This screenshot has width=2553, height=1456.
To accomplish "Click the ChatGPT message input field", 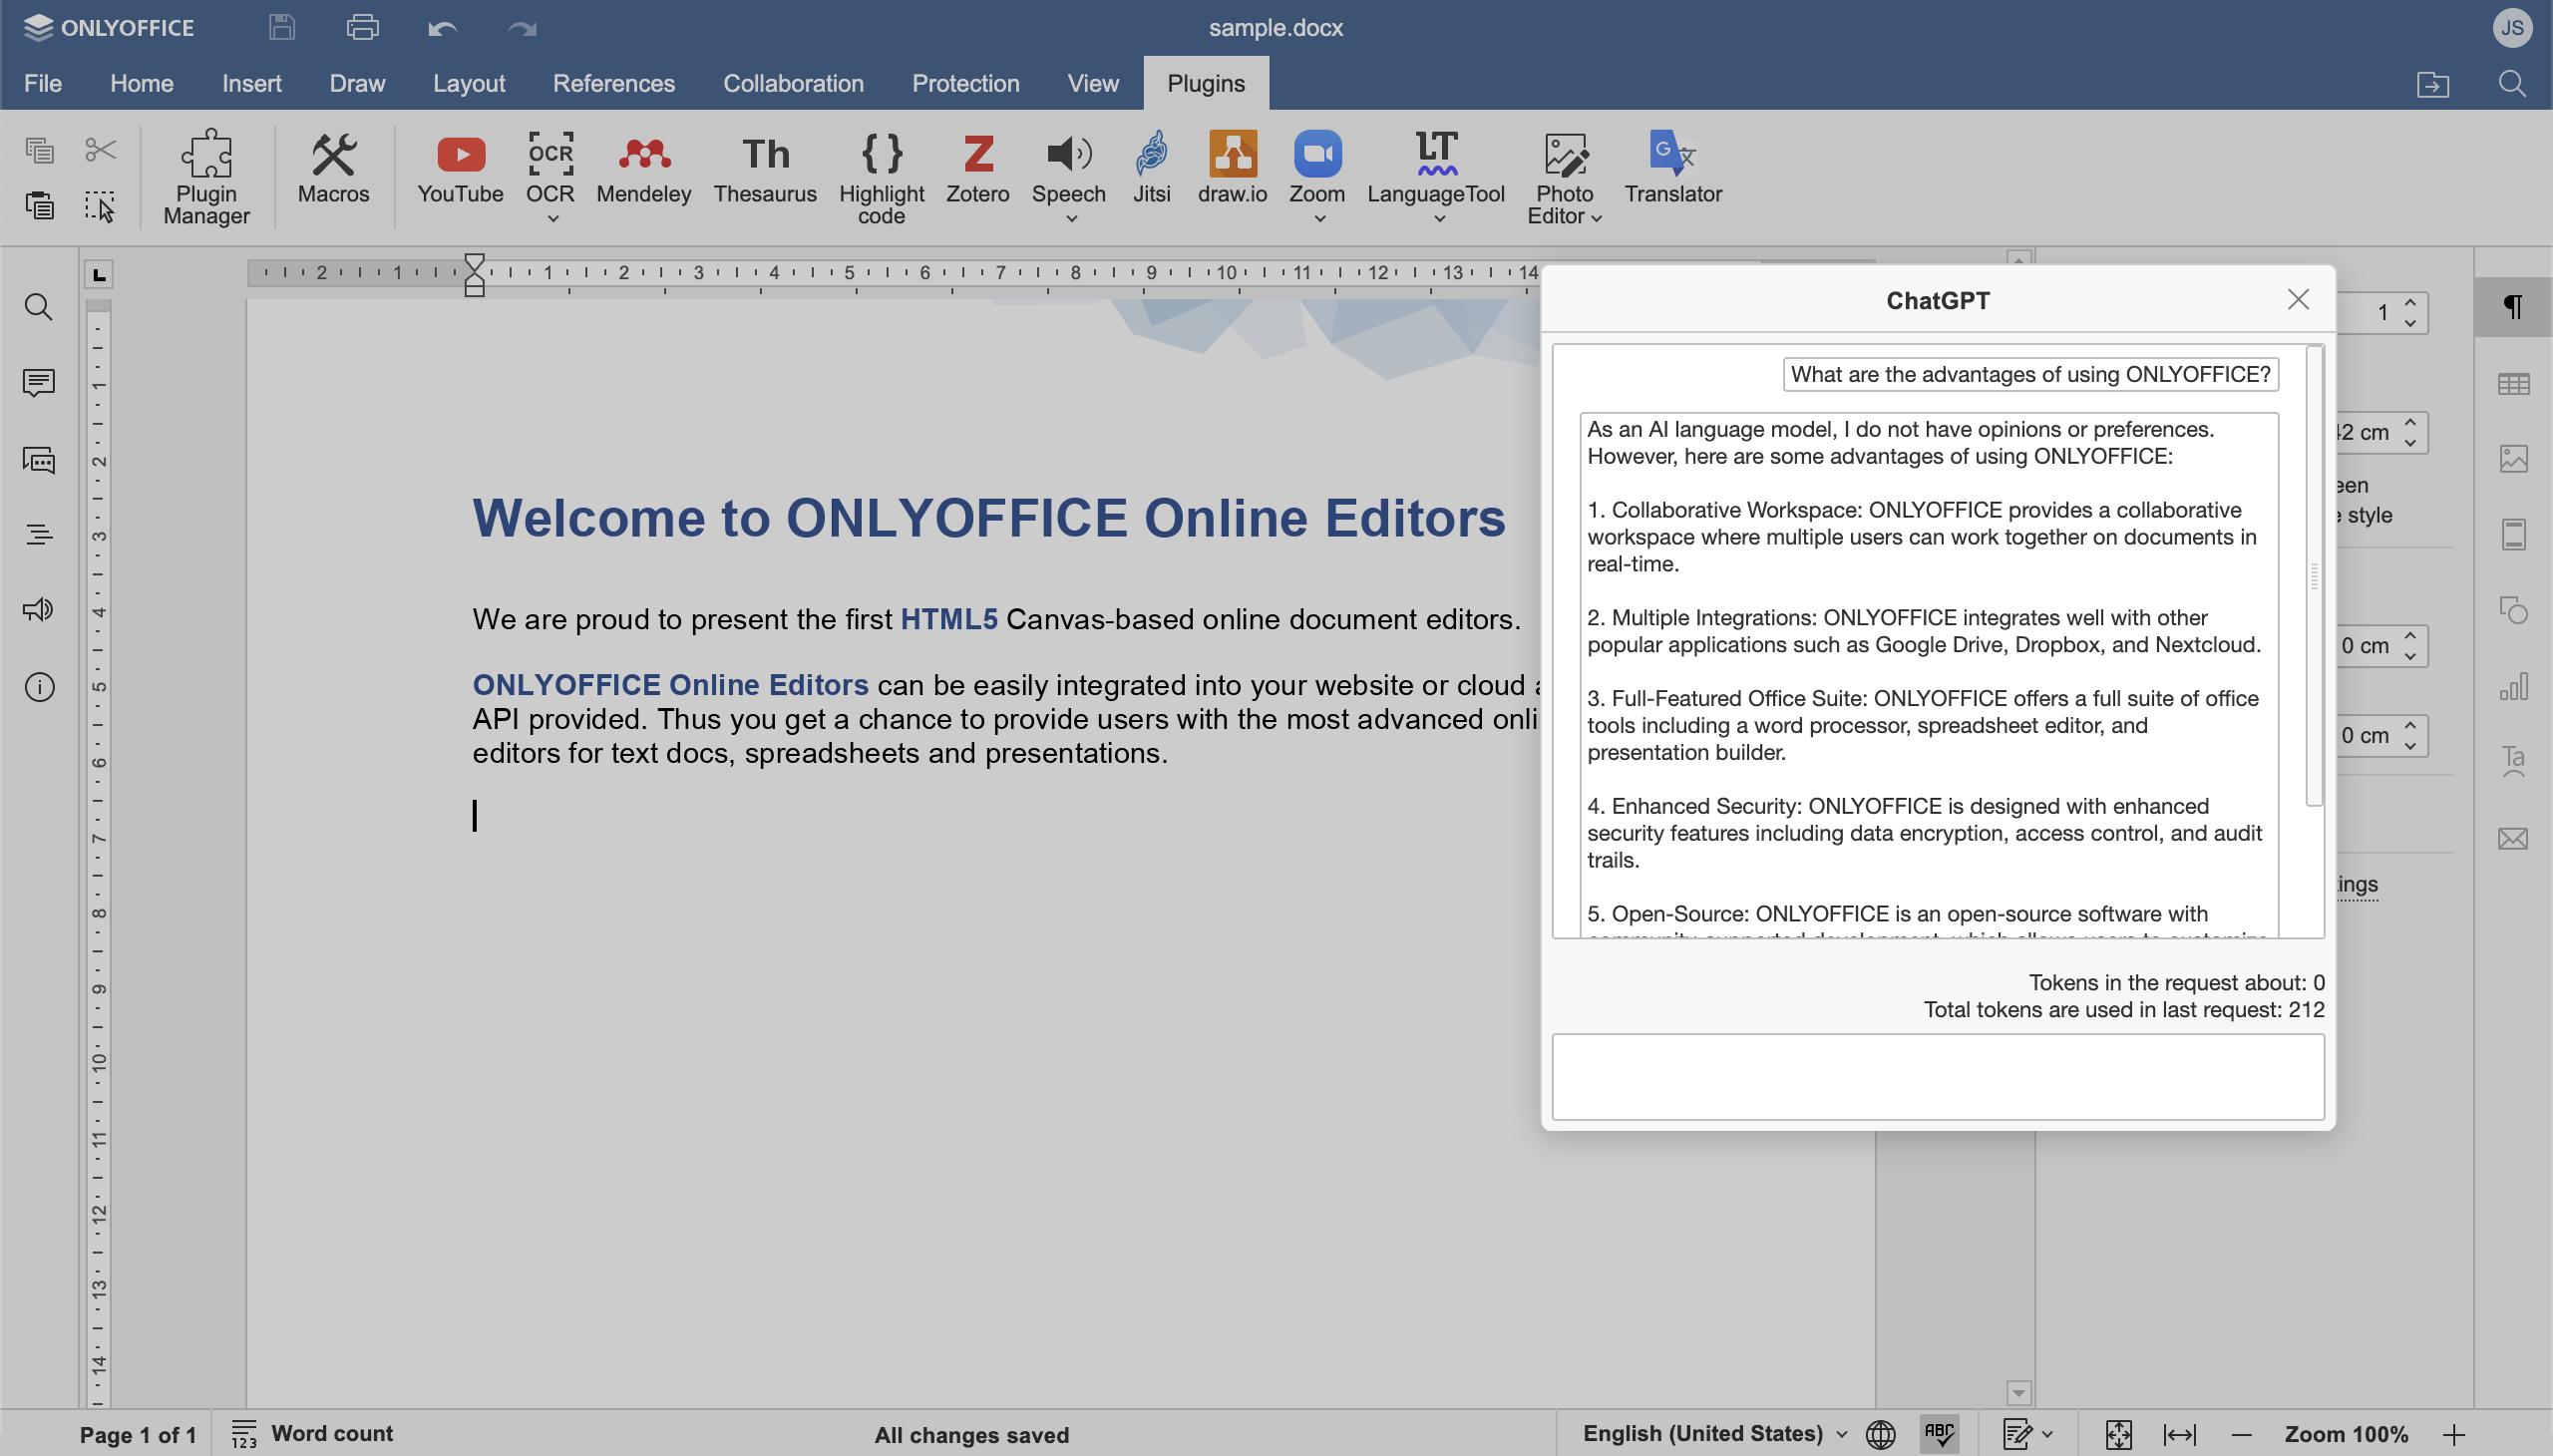I will pos(1937,1077).
